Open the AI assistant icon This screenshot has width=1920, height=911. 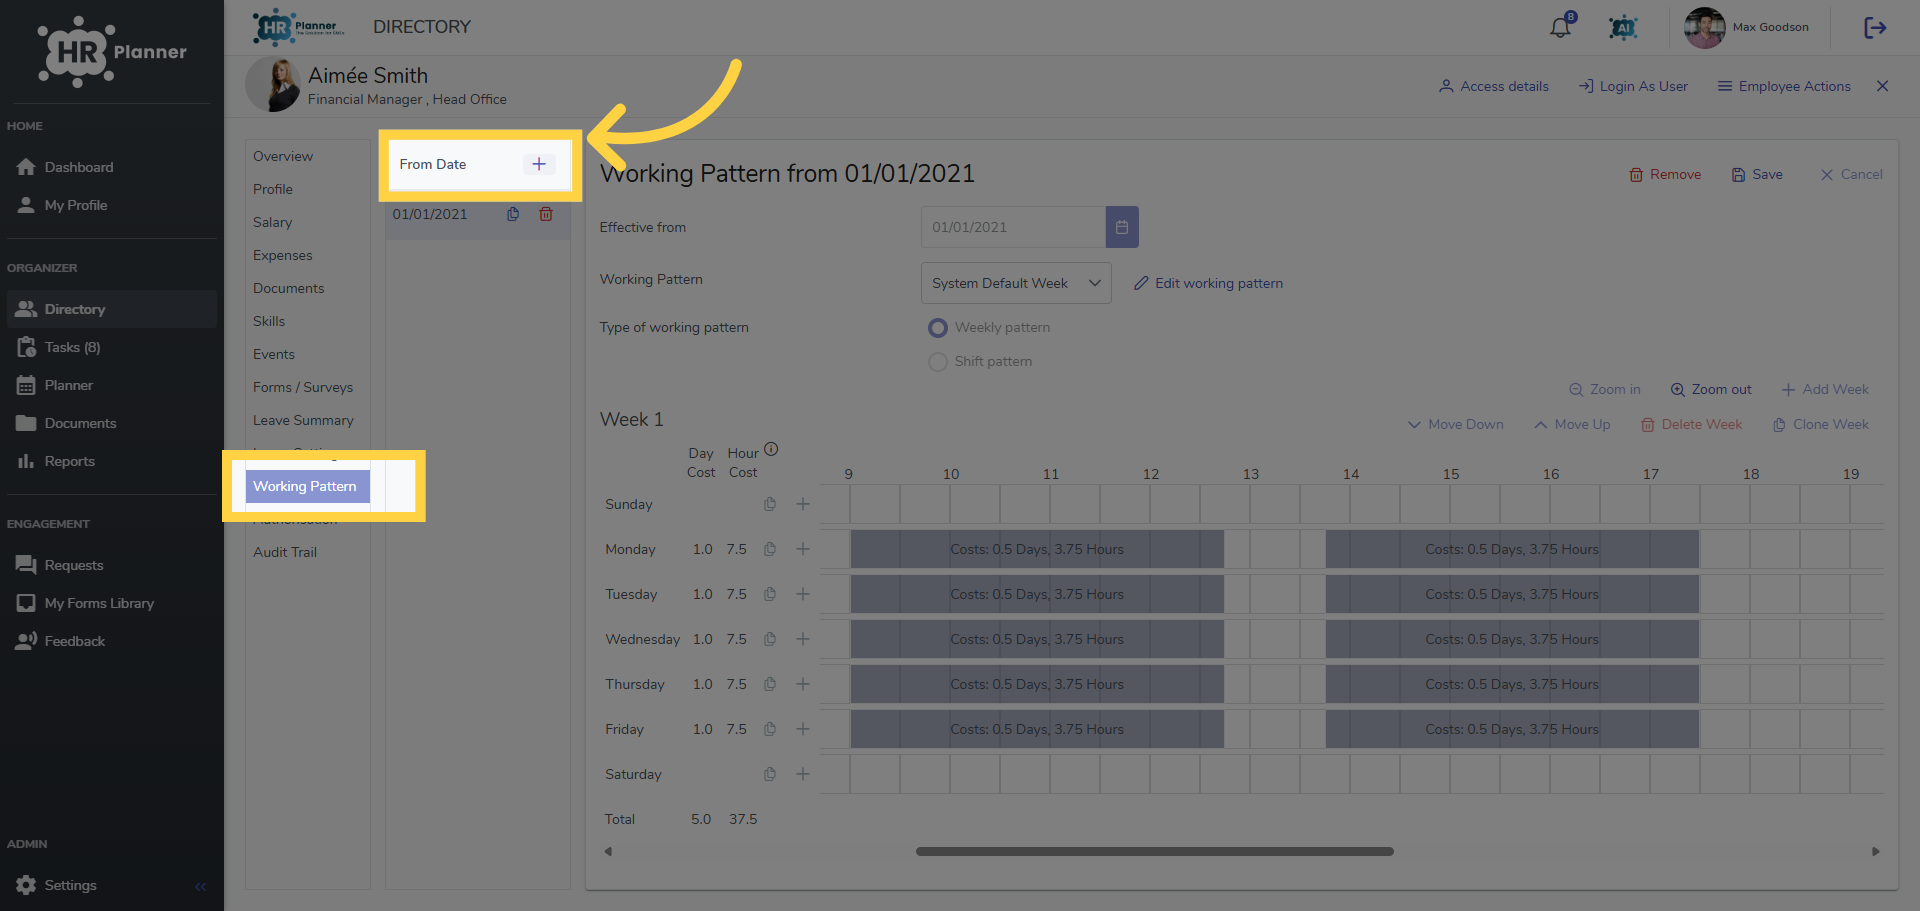point(1623,27)
